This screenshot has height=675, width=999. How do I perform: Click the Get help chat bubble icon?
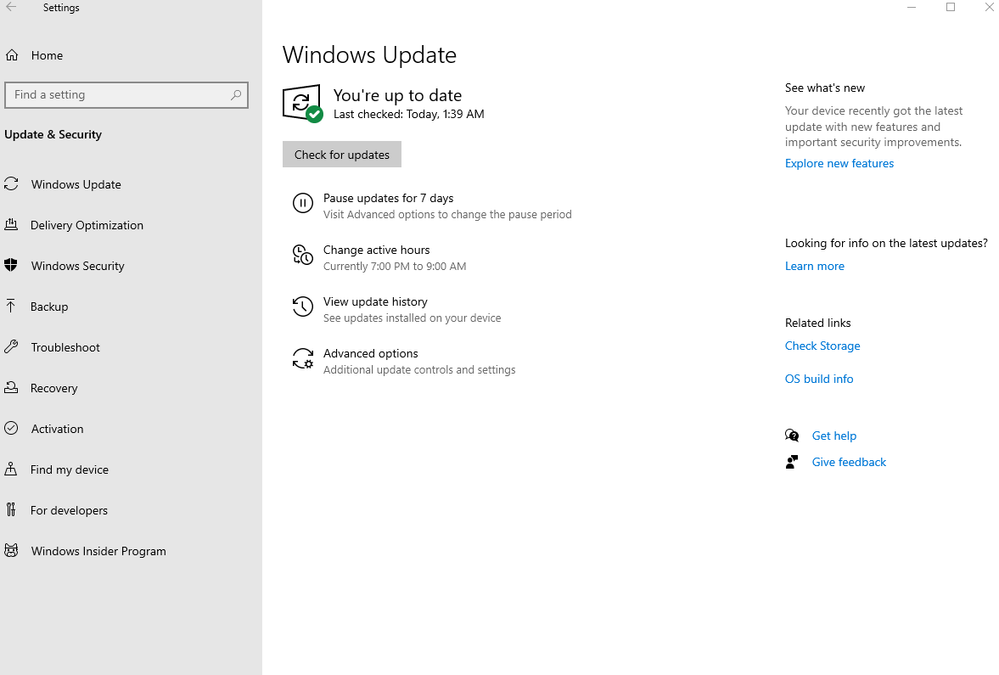(x=792, y=436)
